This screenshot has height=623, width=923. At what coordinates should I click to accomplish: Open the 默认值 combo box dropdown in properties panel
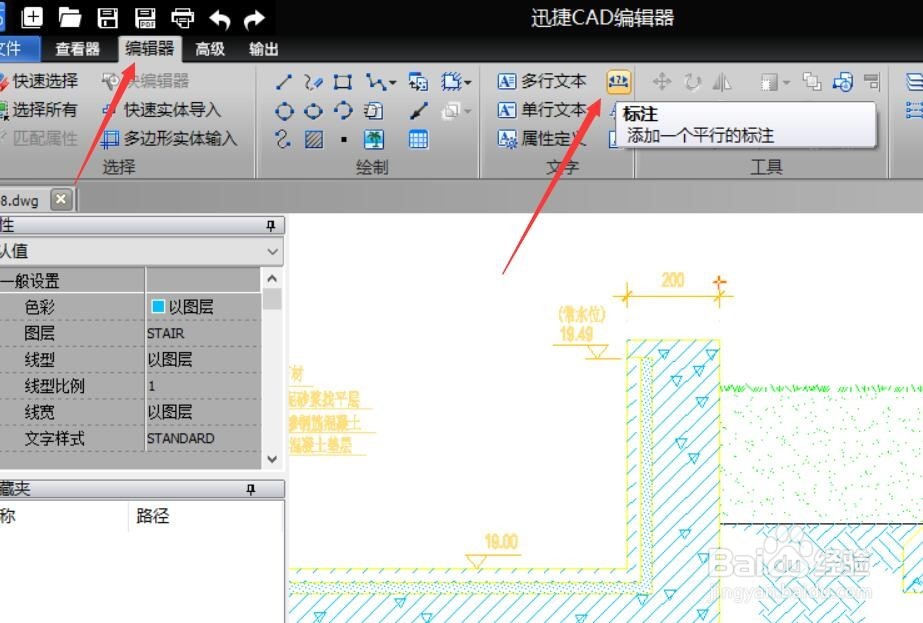point(273,251)
